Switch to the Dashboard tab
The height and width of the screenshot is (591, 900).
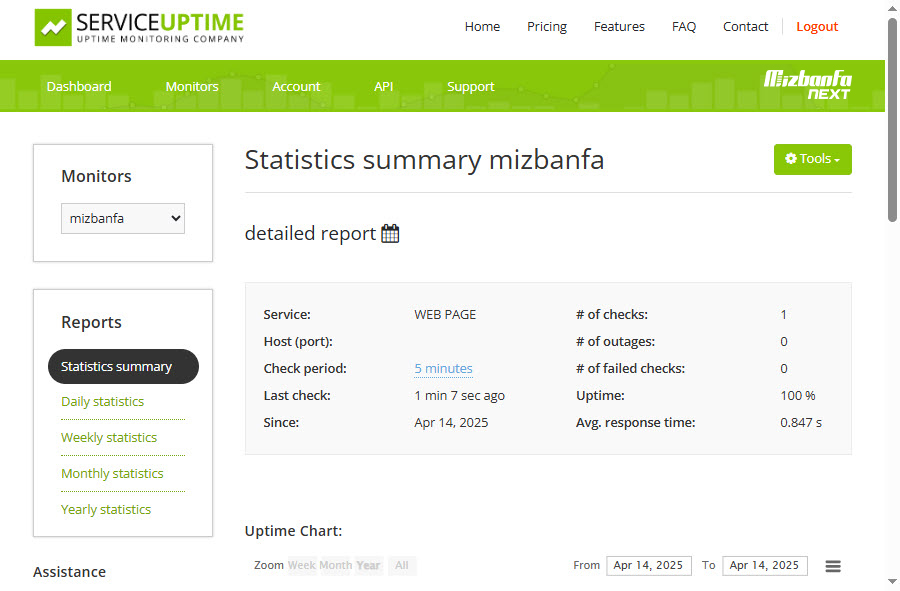79,87
